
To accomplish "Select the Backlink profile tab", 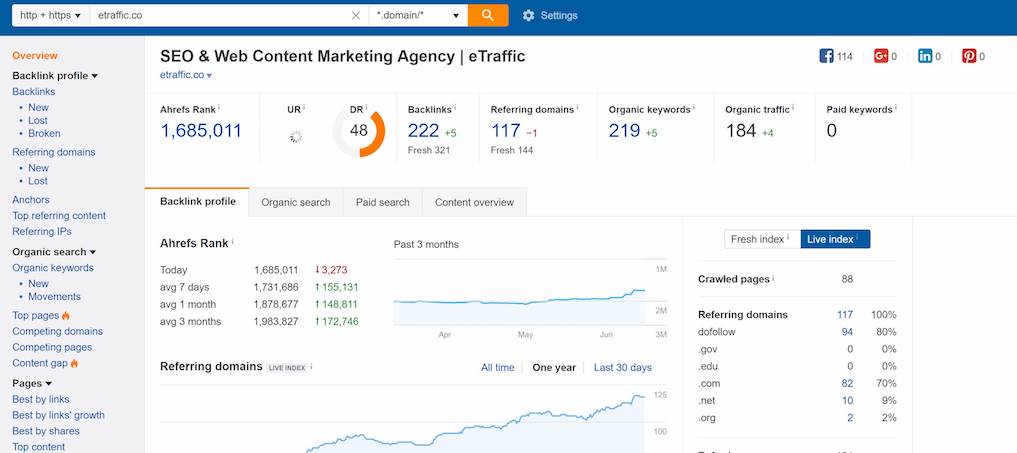I will [x=197, y=202].
